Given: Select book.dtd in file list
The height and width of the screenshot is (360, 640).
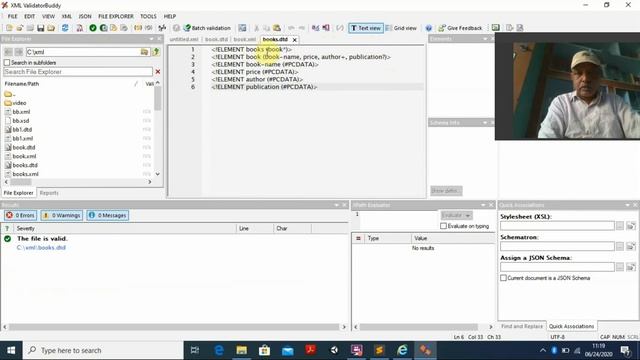Looking at the screenshot, I should (x=24, y=147).
